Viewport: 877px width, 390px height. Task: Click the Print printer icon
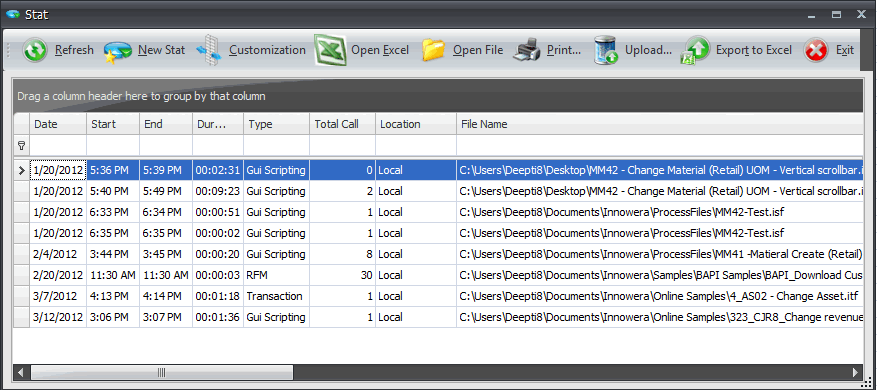click(527, 50)
